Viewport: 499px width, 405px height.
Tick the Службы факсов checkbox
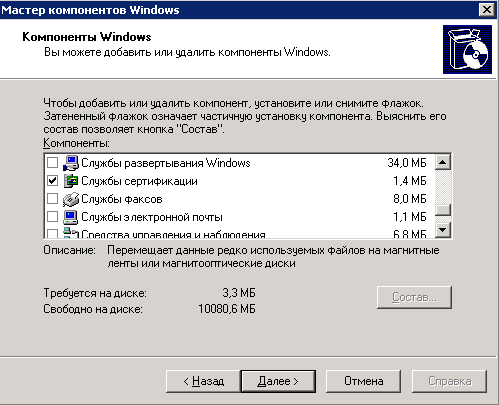[52, 199]
